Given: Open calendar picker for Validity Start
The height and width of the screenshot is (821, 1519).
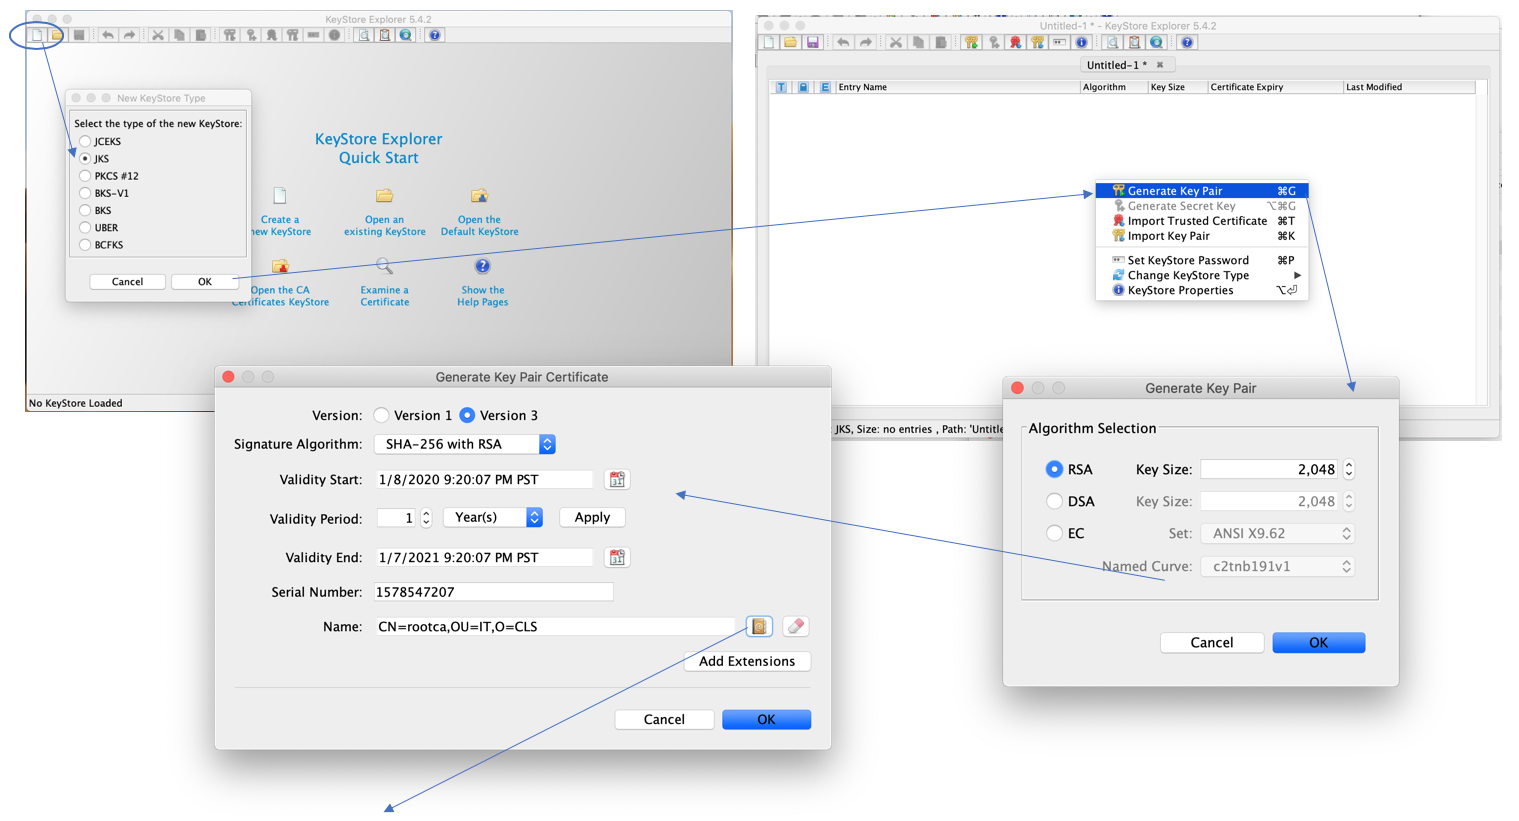Looking at the screenshot, I should click(617, 480).
